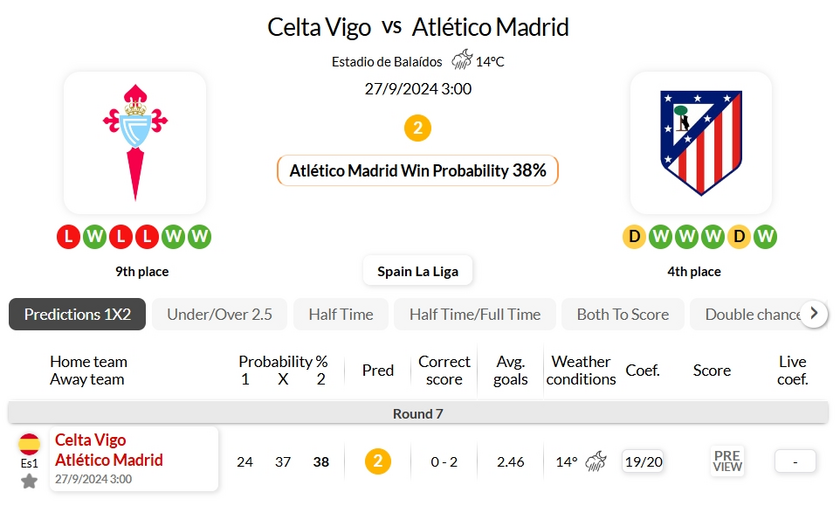
Task: Switch to the Both To Score tab
Action: 622,314
